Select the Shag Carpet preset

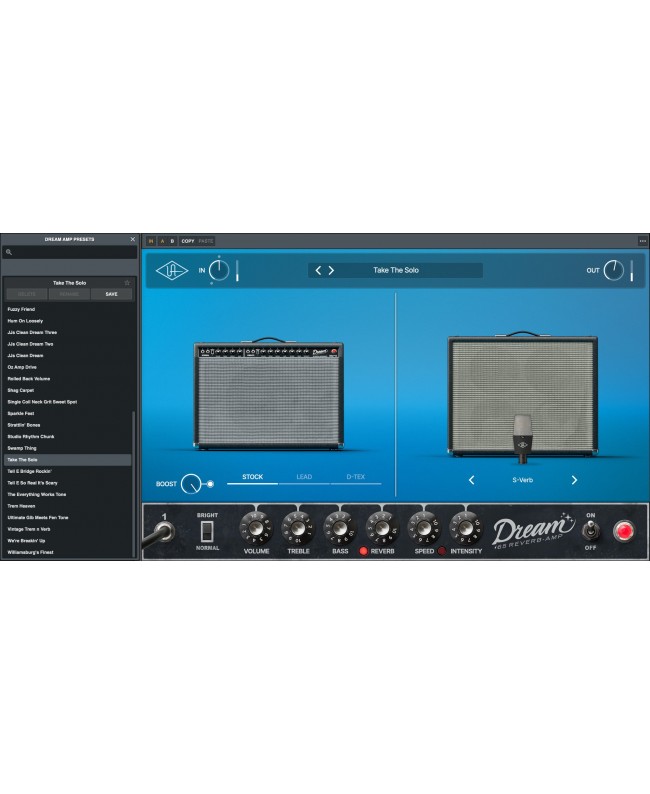[67, 390]
